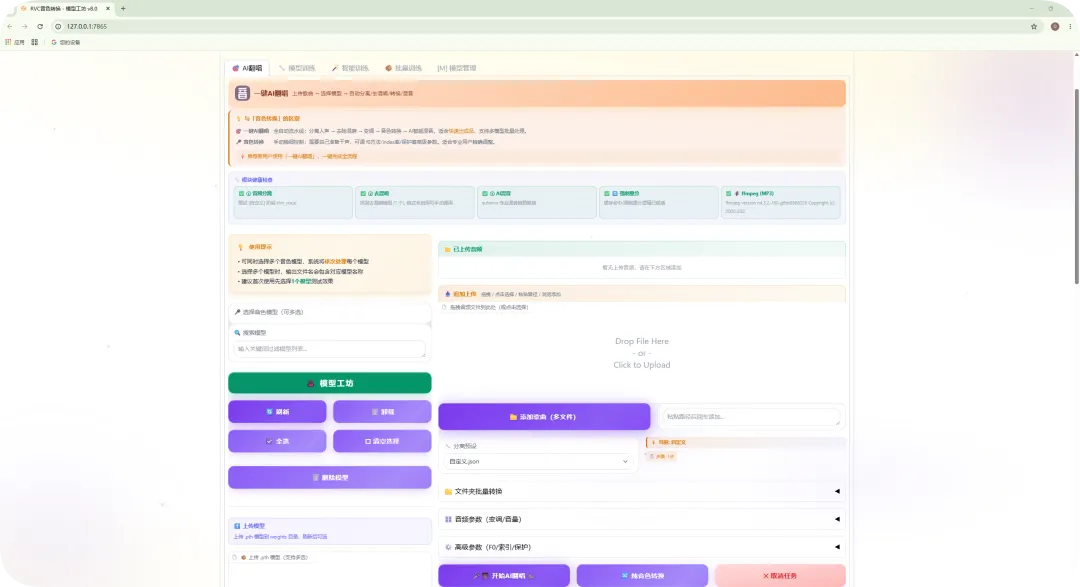Focus the 搜索模型 keyword input field
Viewport: 1080px width, 587px height.
(330, 349)
